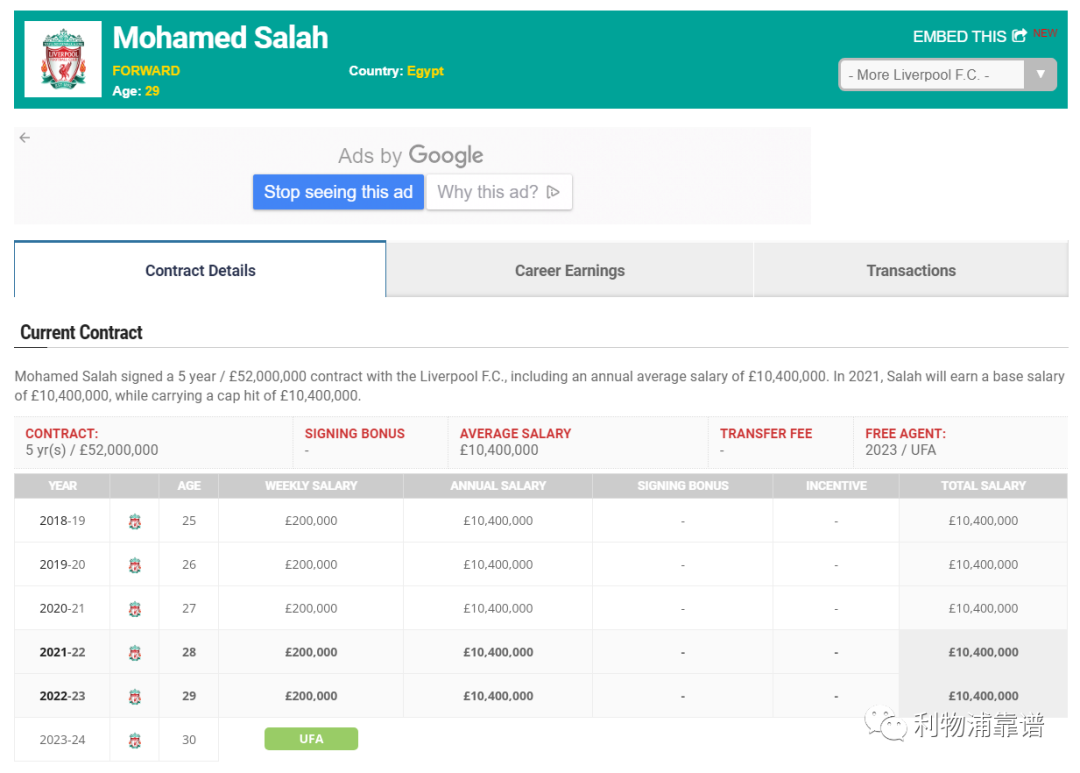
Task: Click the CONTRACT: summary label
Action: click(62, 433)
